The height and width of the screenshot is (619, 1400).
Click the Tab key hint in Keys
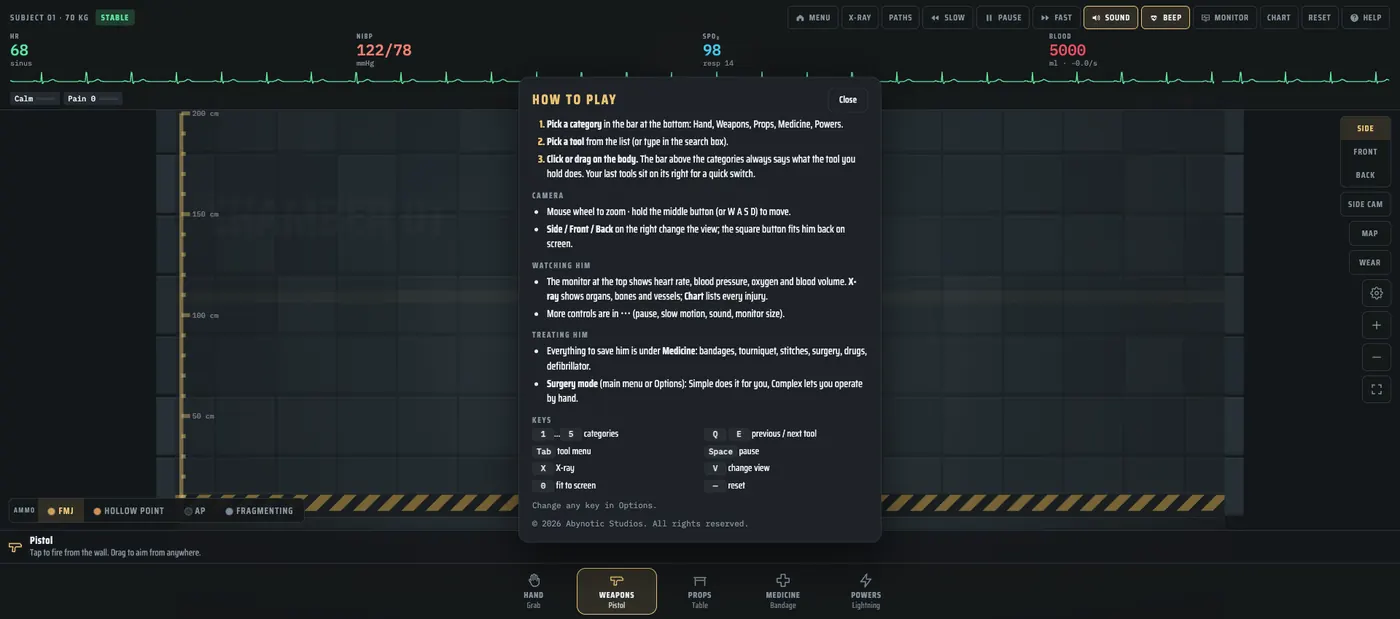coord(543,451)
